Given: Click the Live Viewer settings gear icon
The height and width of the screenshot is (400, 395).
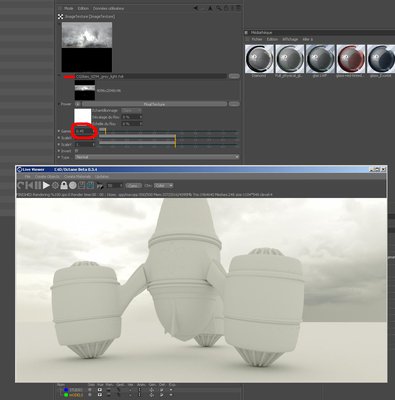Looking at the screenshot, I should pyautogui.click(x=55, y=186).
